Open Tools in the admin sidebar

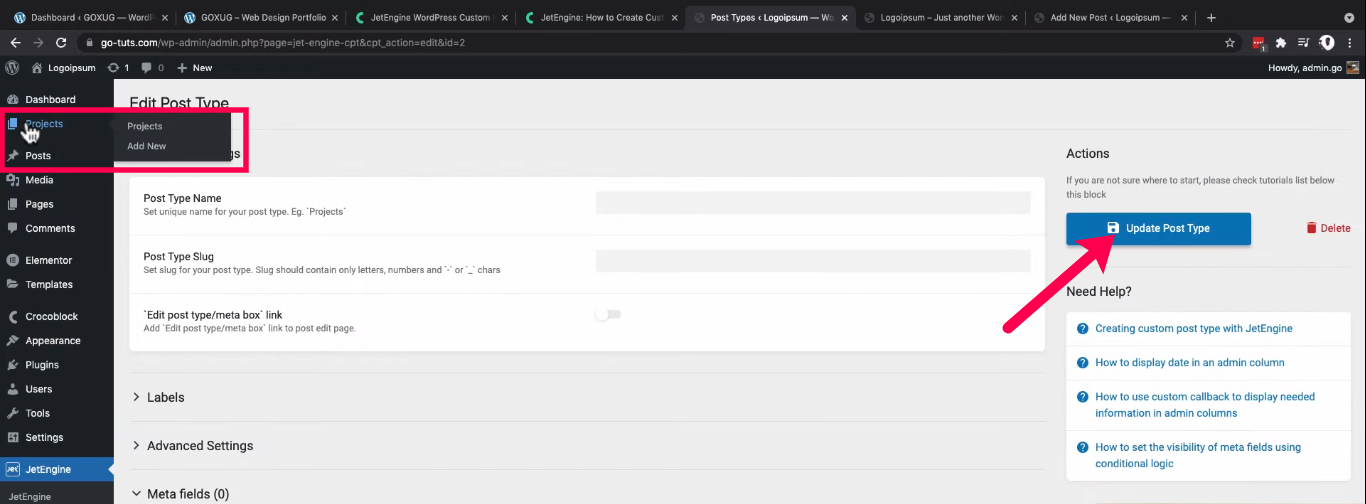click(x=38, y=413)
